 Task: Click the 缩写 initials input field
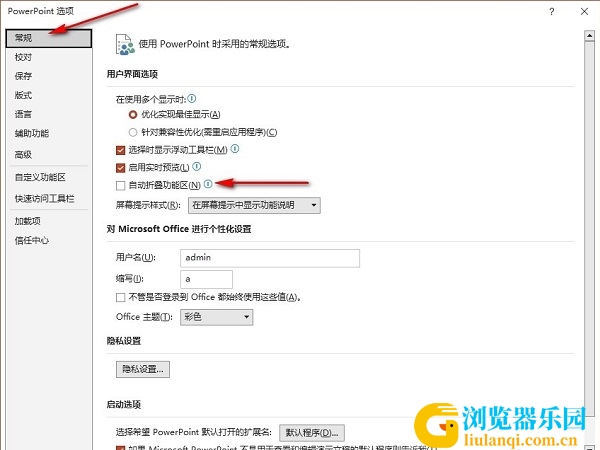coord(206,279)
